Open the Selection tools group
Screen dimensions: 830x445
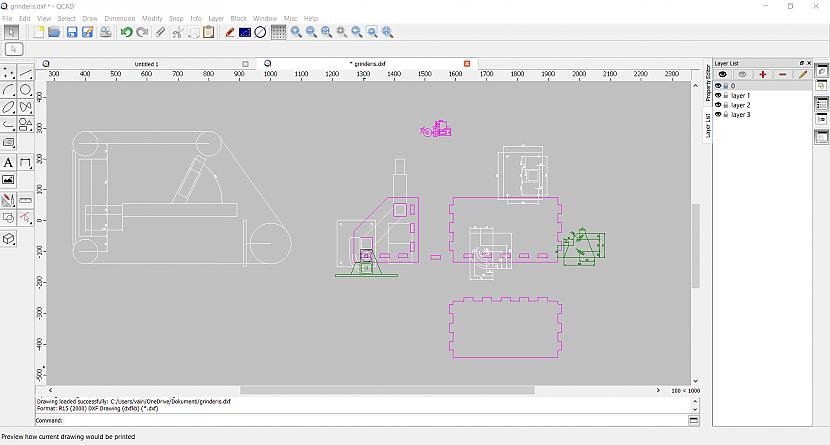pos(25,217)
